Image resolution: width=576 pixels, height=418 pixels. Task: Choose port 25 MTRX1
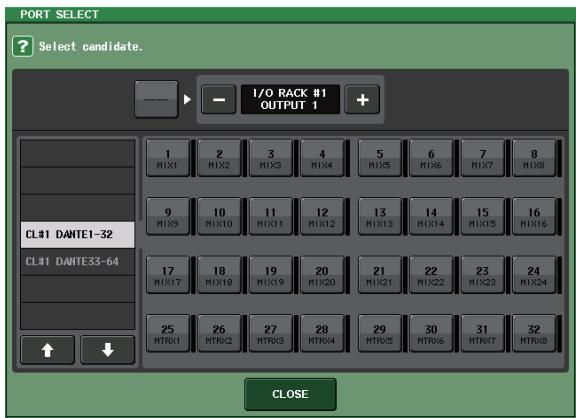tap(168, 334)
